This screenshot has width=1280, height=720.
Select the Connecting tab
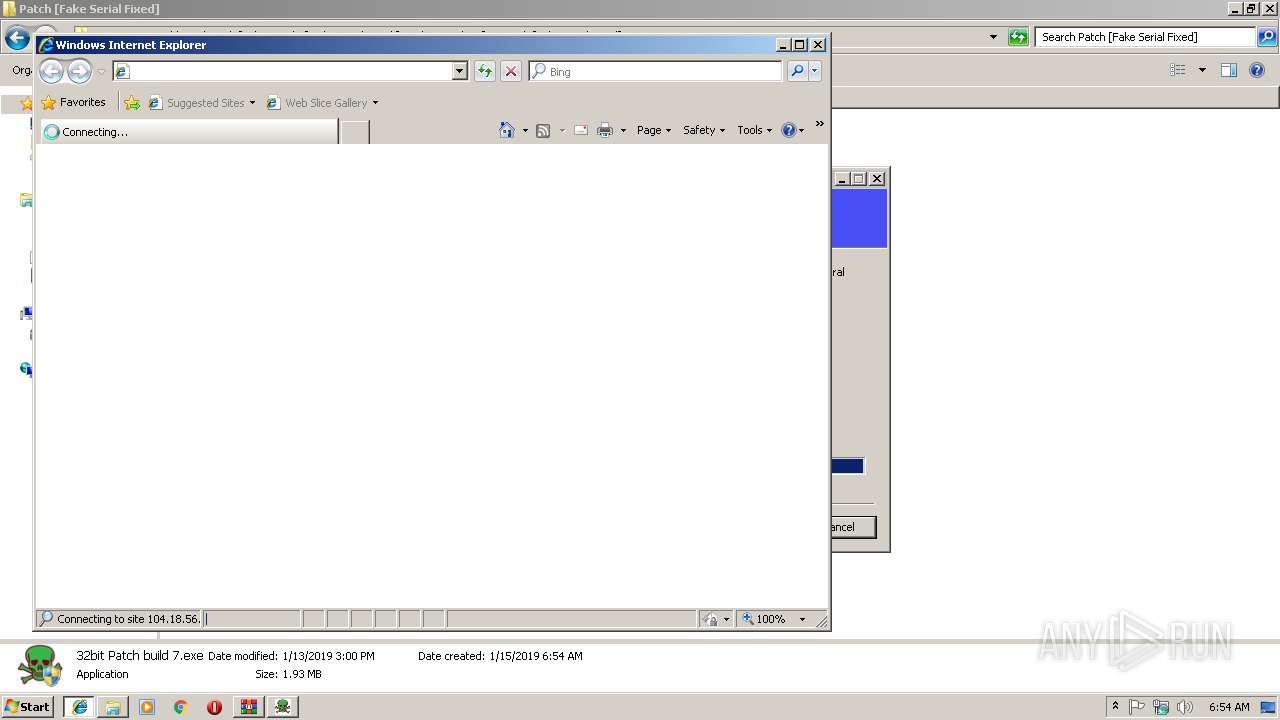[x=189, y=131]
